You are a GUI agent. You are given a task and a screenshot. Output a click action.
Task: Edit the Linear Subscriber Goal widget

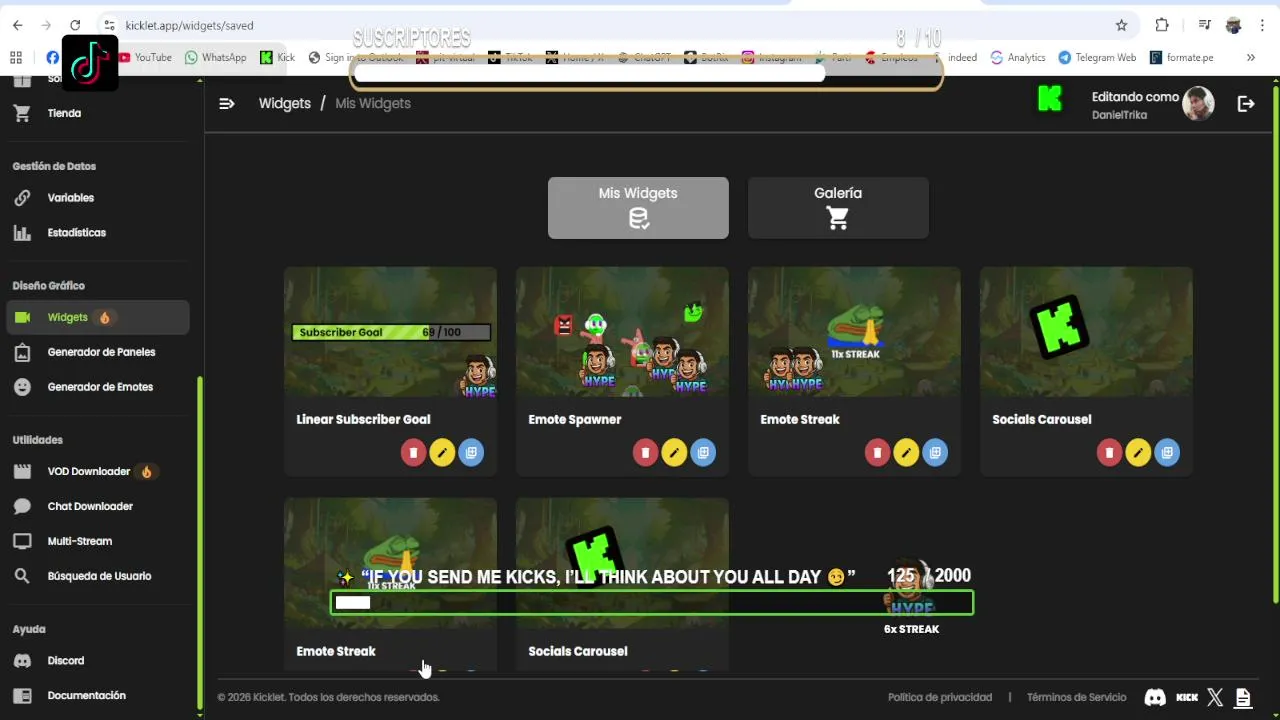coord(442,453)
